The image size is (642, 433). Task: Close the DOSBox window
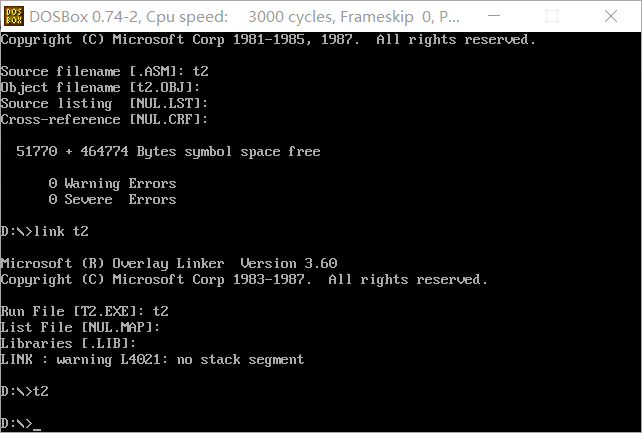(615, 15)
